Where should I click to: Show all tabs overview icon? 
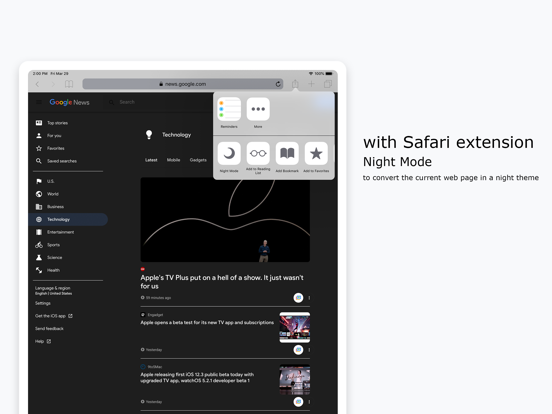coord(328,84)
